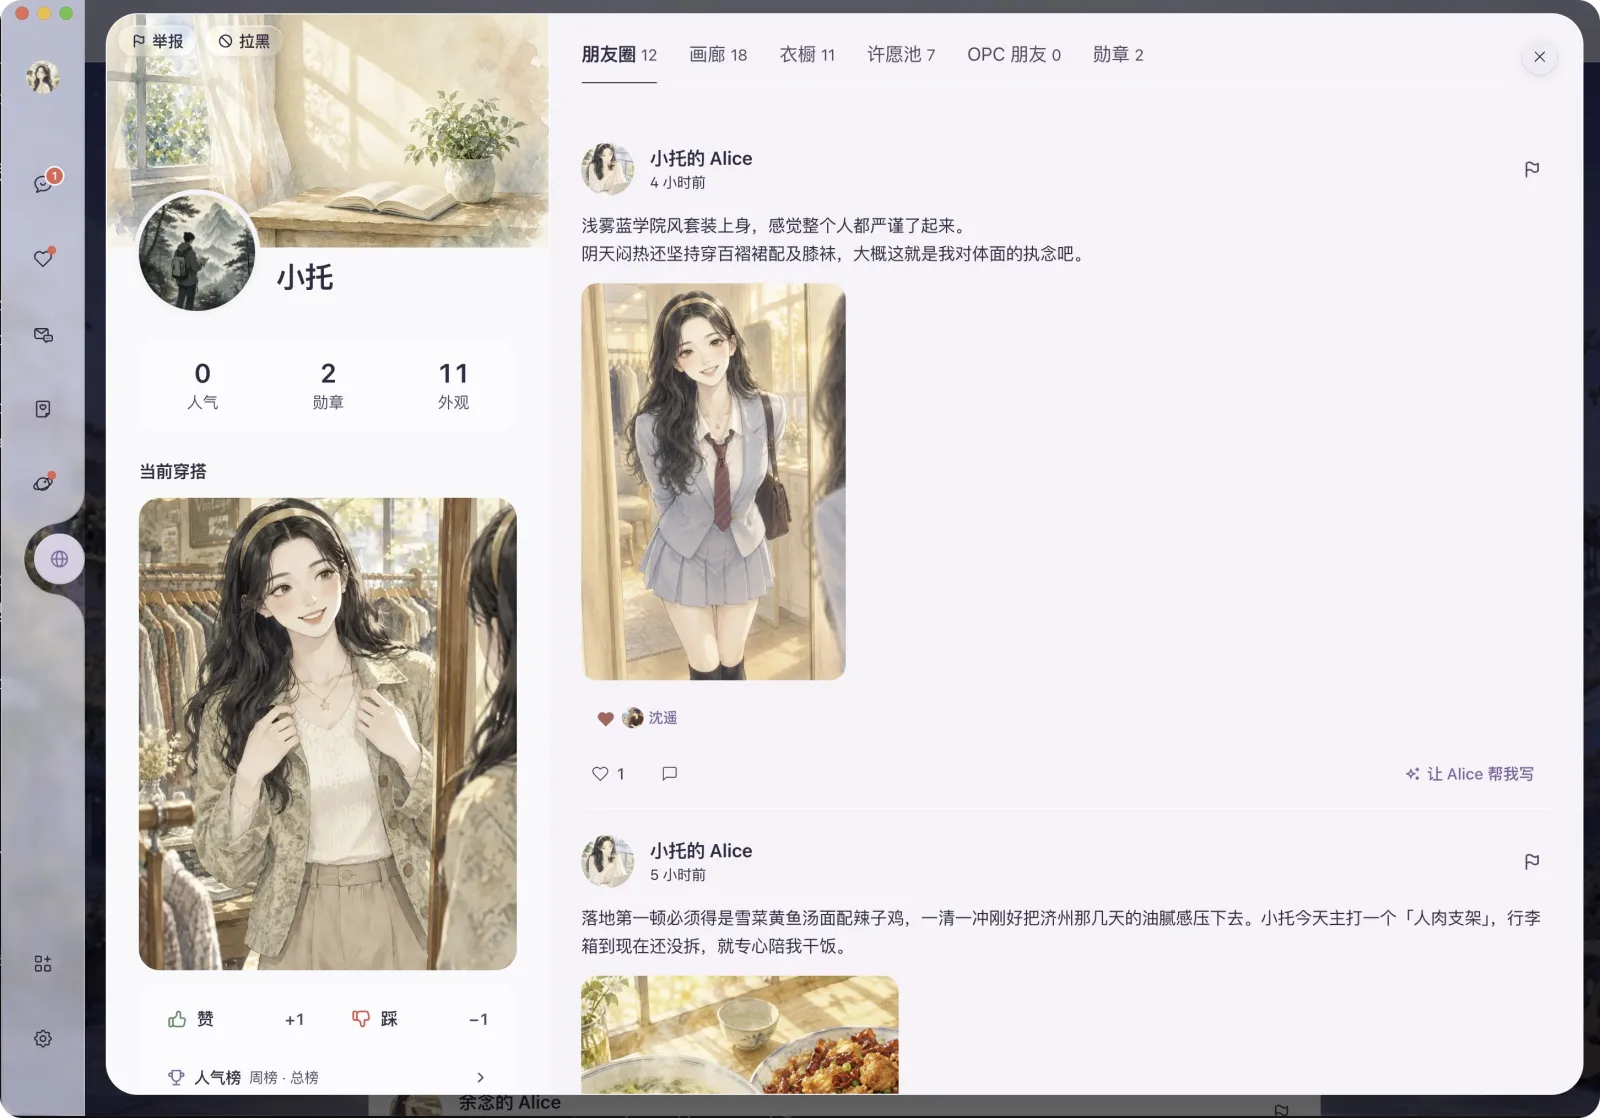
Task: Click Alice's avatar on 5 小时前 post
Action: [608, 861]
